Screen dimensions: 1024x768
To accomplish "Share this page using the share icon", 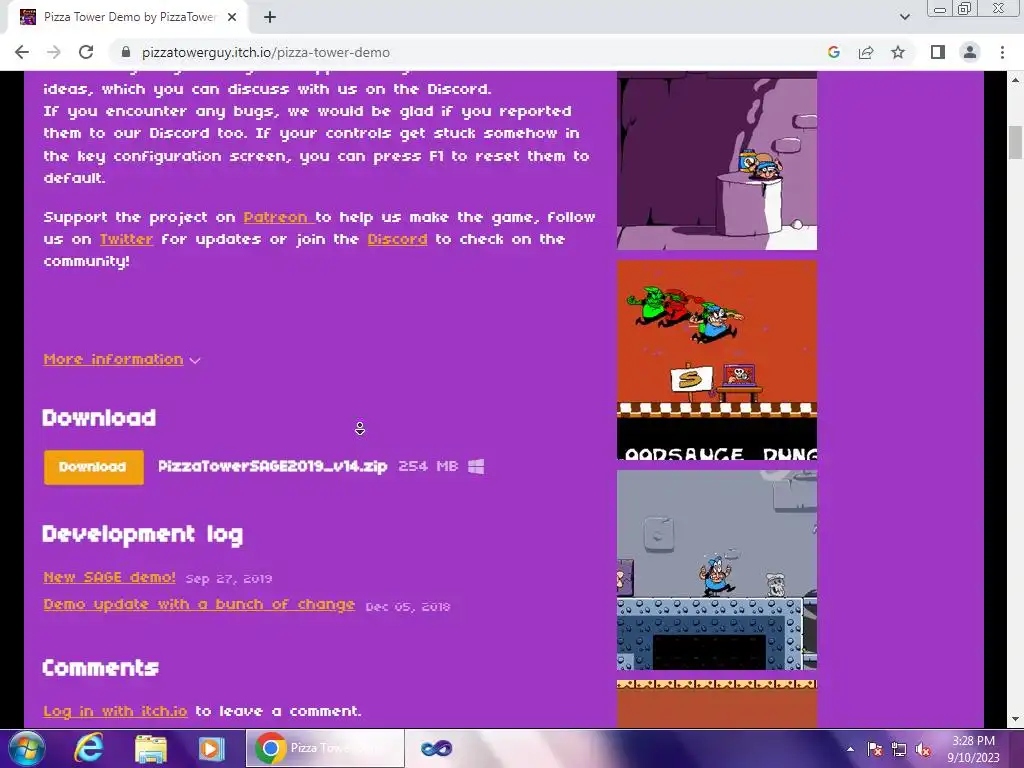I will point(866,52).
